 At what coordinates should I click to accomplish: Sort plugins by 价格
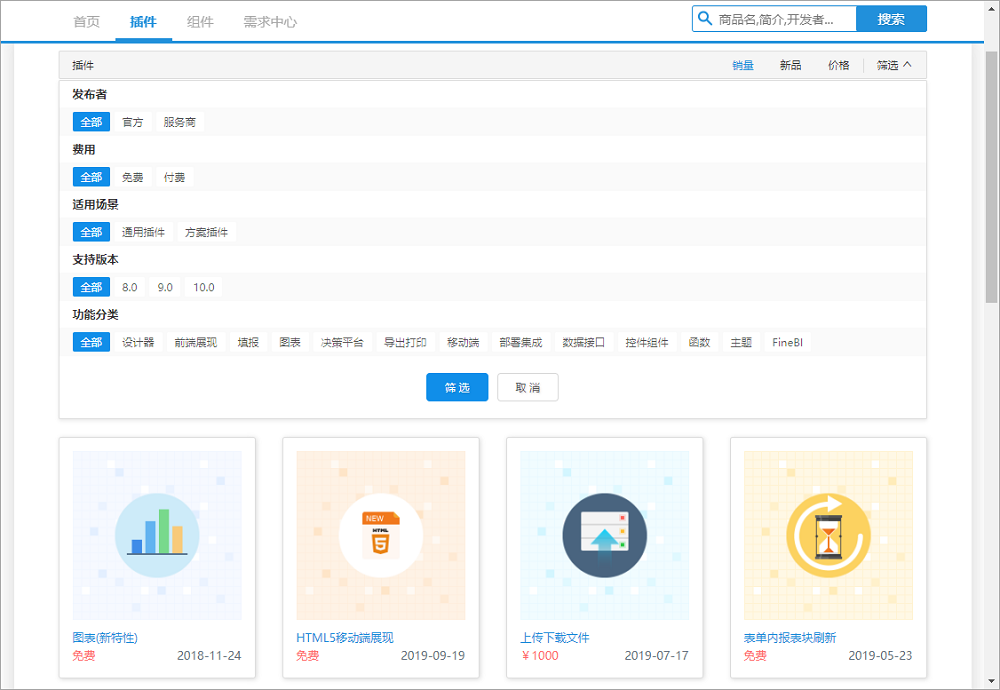pos(838,65)
